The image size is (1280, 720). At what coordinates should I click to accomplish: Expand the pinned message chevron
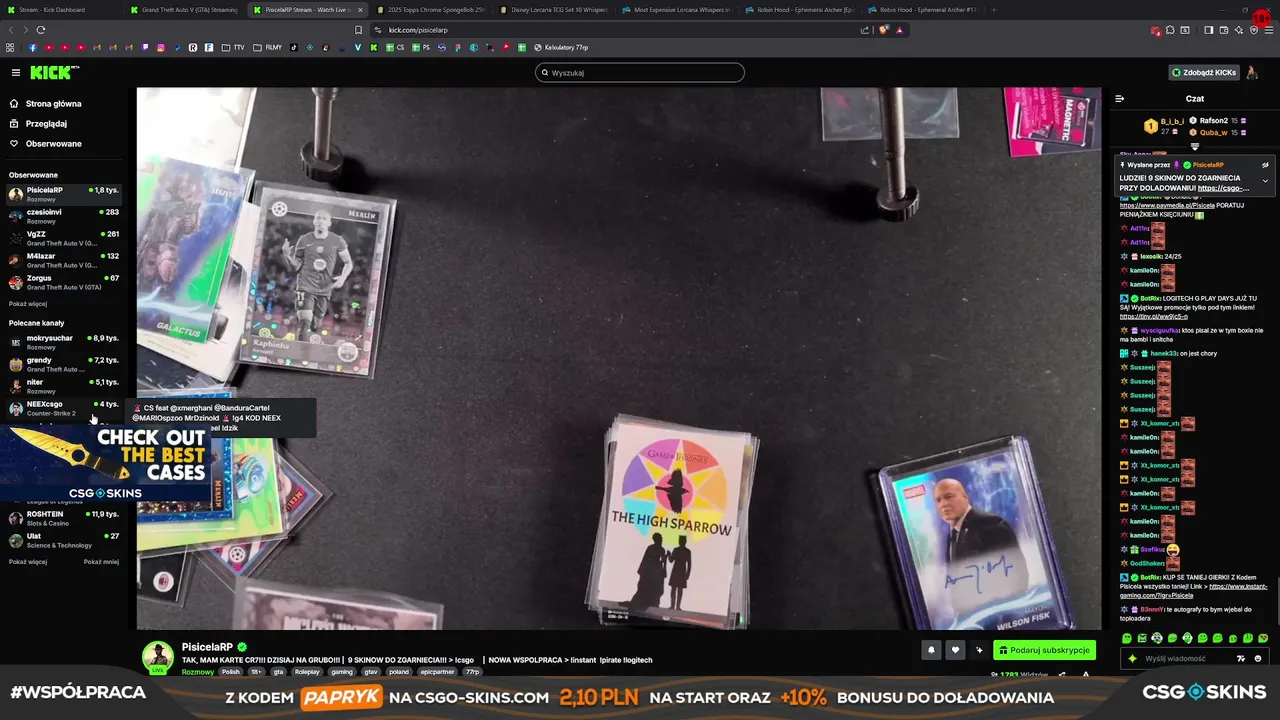tap(1265, 181)
